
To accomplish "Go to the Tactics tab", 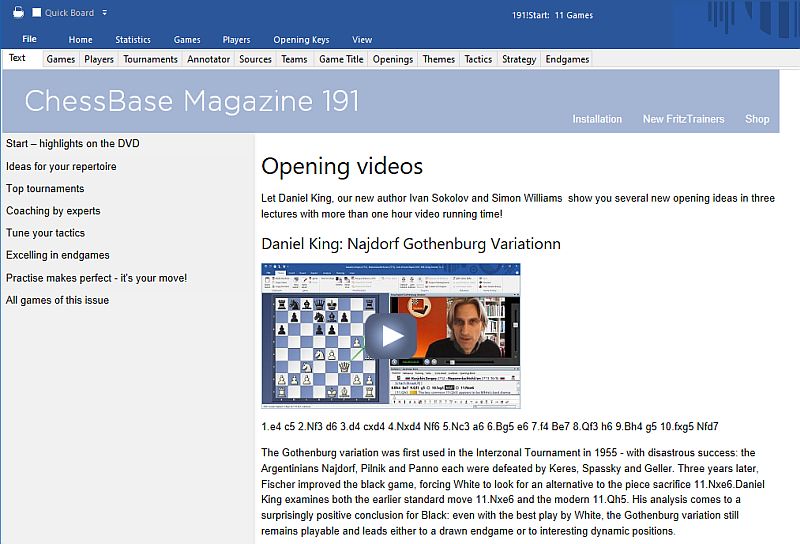I will 478,59.
